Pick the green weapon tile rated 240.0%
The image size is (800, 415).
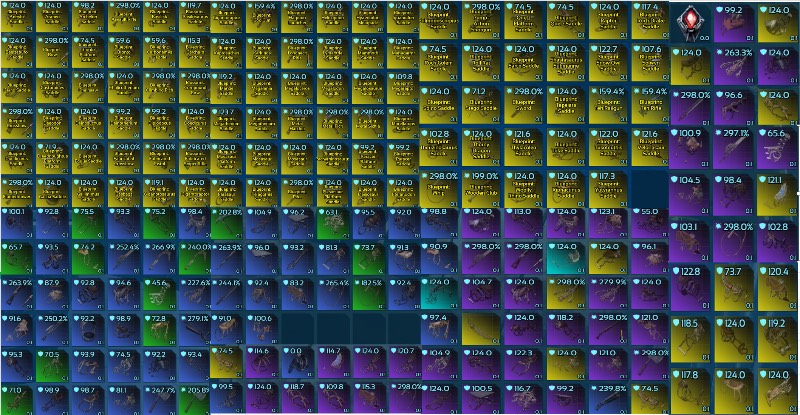[x=194, y=259]
